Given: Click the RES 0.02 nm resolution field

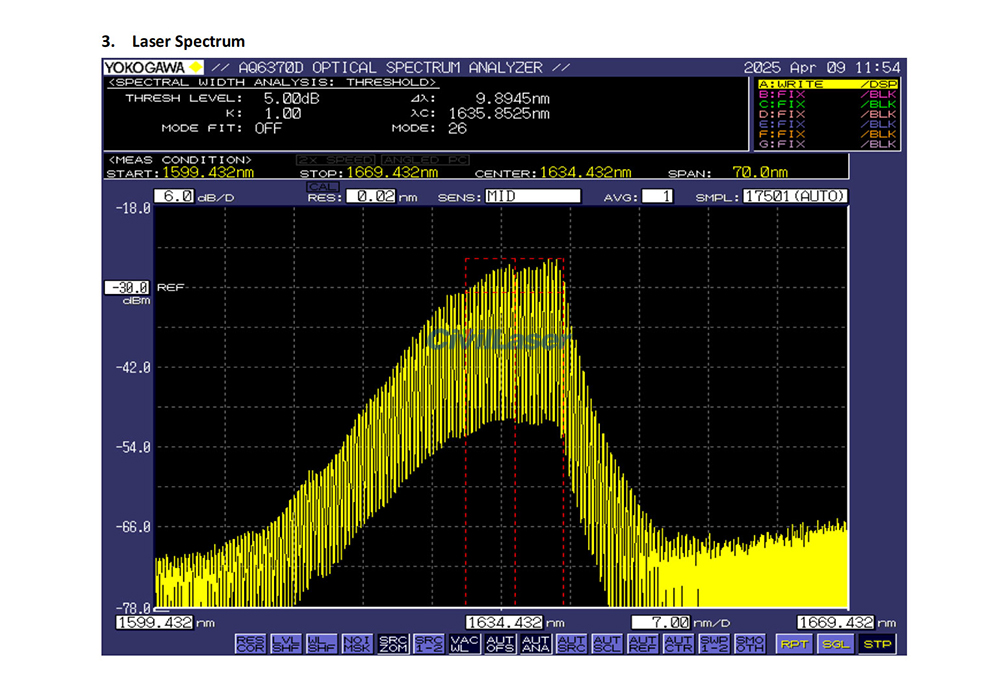Looking at the screenshot, I should pyautogui.click(x=370, y=197).
